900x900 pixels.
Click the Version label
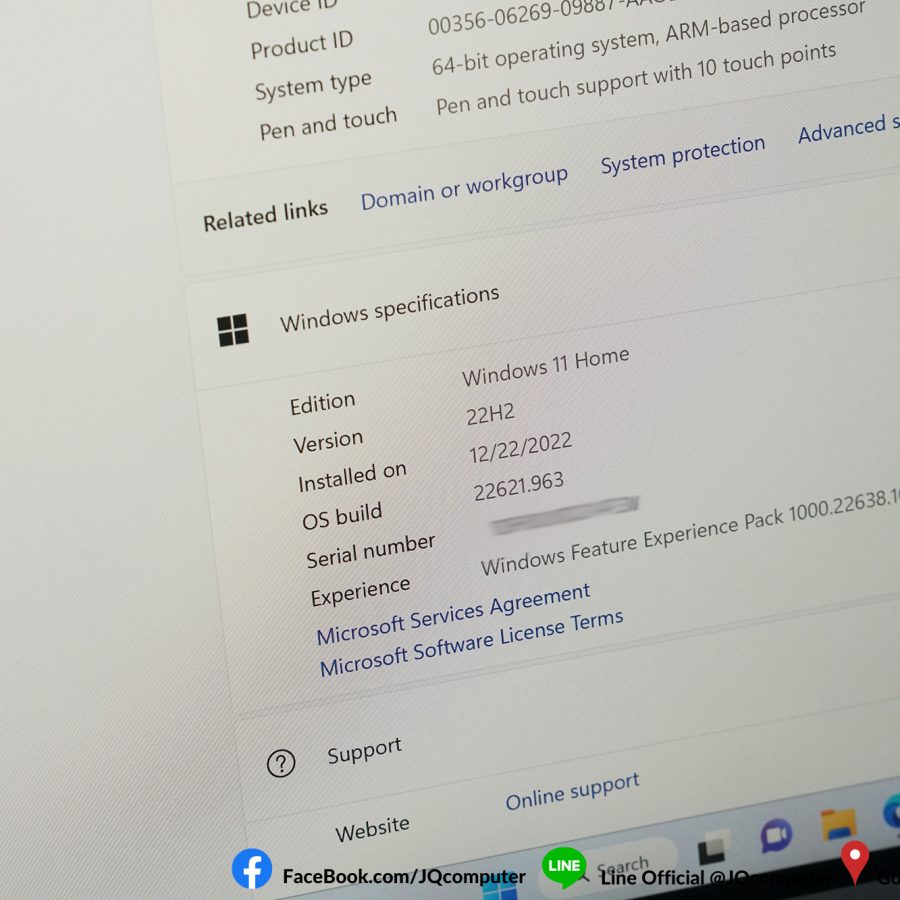coord(328,442)
